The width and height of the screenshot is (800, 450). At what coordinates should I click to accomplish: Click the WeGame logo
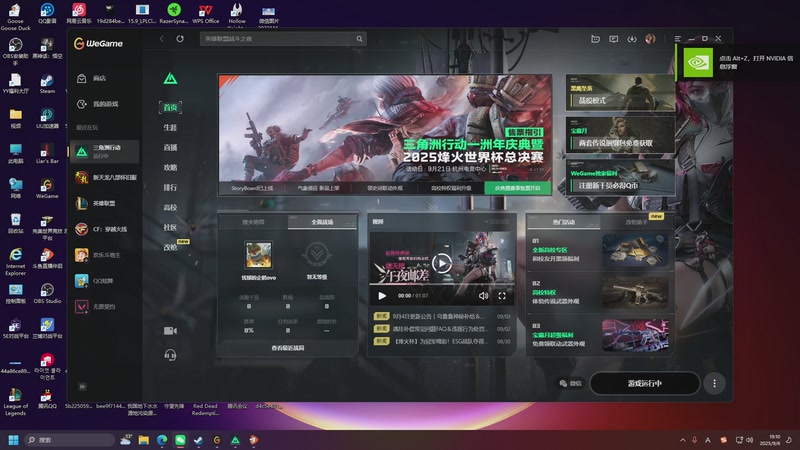coord(98,43)
